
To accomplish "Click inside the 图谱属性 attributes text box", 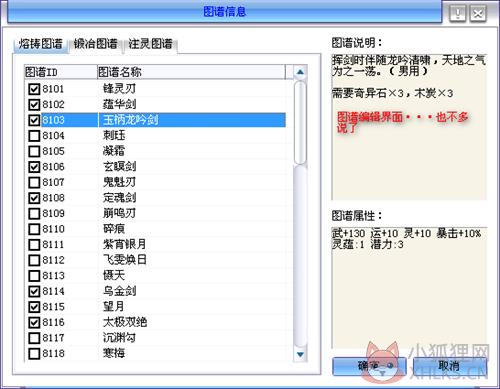I will pos(409,288).
